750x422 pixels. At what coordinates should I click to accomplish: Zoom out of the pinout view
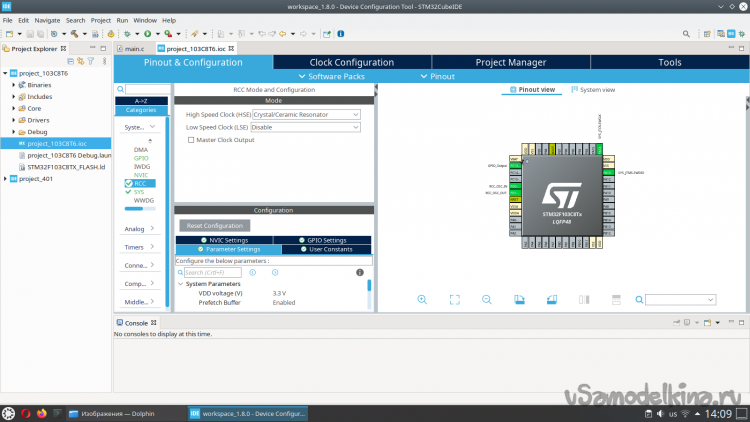[x=486, y=299]
